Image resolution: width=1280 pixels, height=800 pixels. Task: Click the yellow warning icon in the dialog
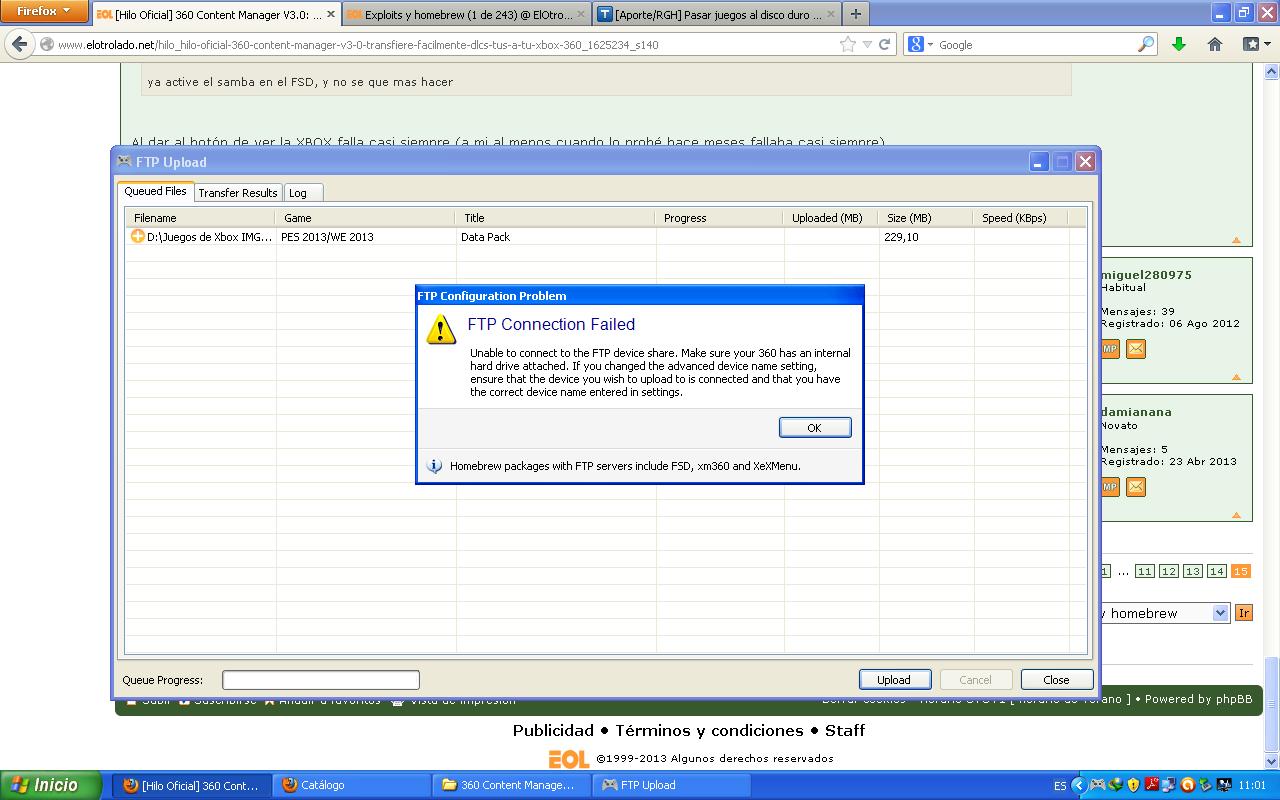point(441,329)
